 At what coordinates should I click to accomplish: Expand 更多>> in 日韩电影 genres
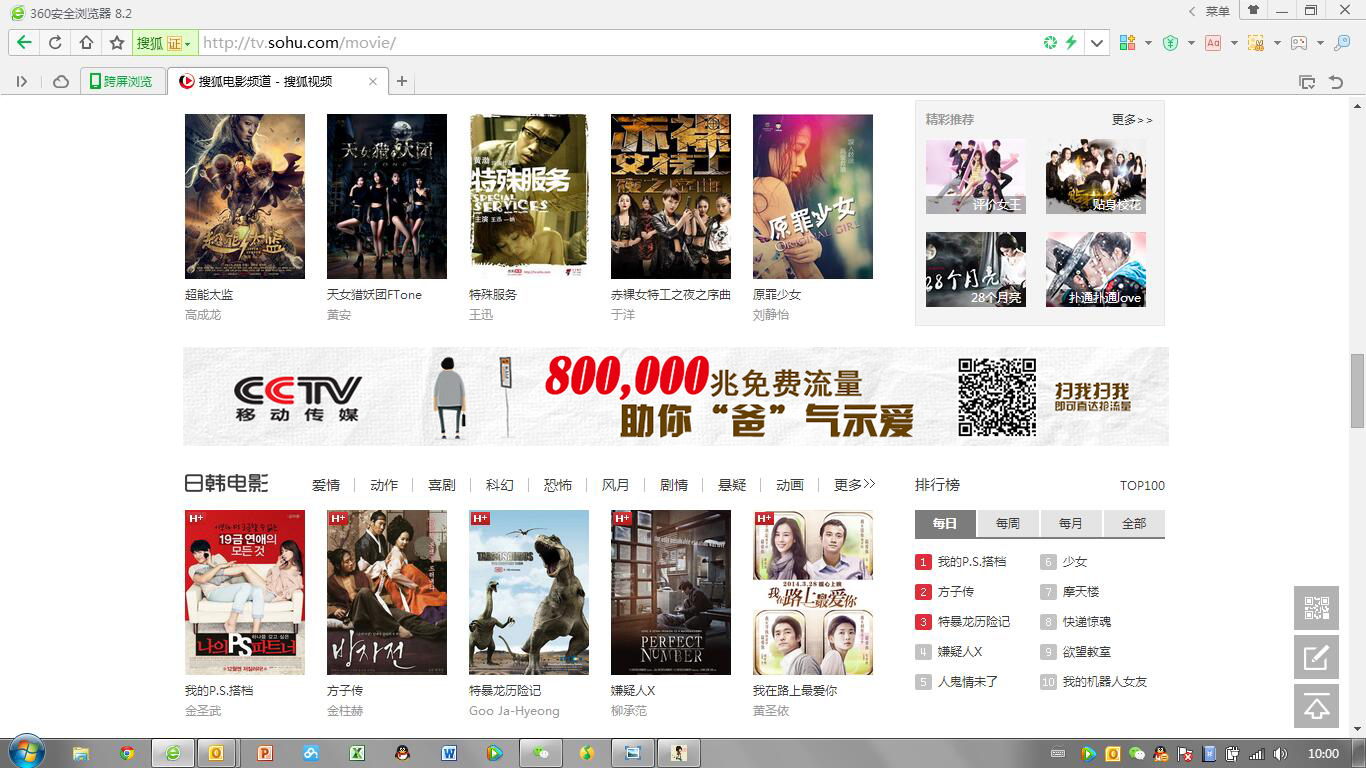coord(855,485)
